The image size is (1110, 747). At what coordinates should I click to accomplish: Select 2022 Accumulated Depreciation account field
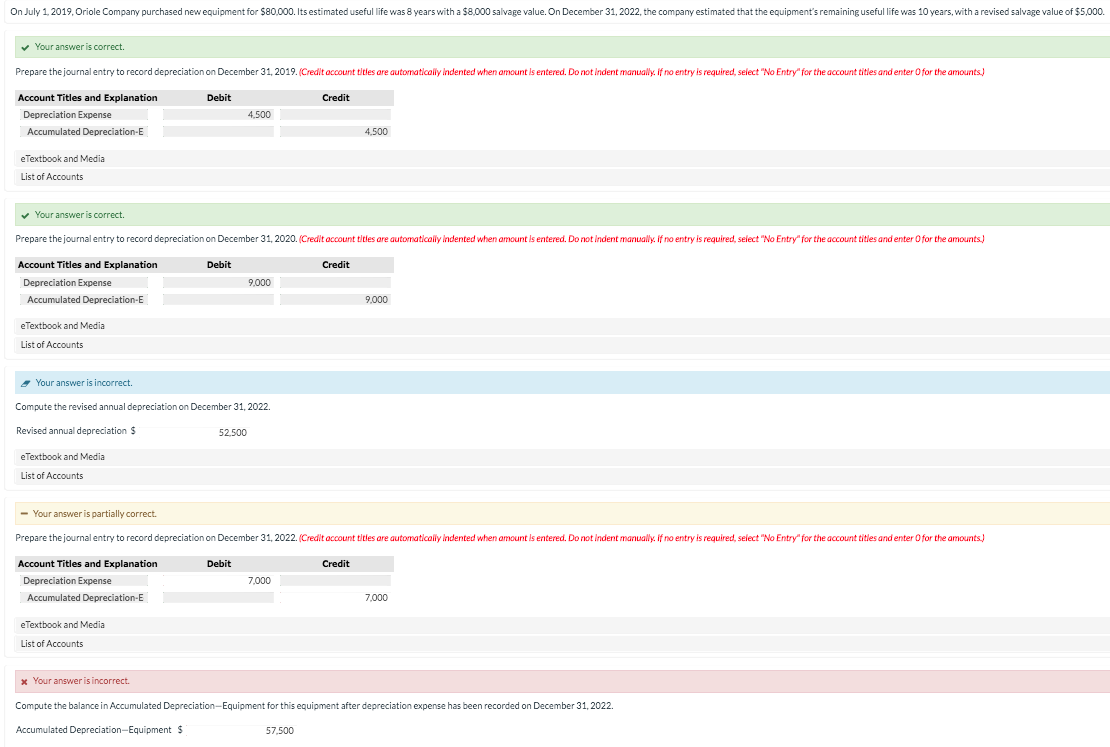pos(84,598)
